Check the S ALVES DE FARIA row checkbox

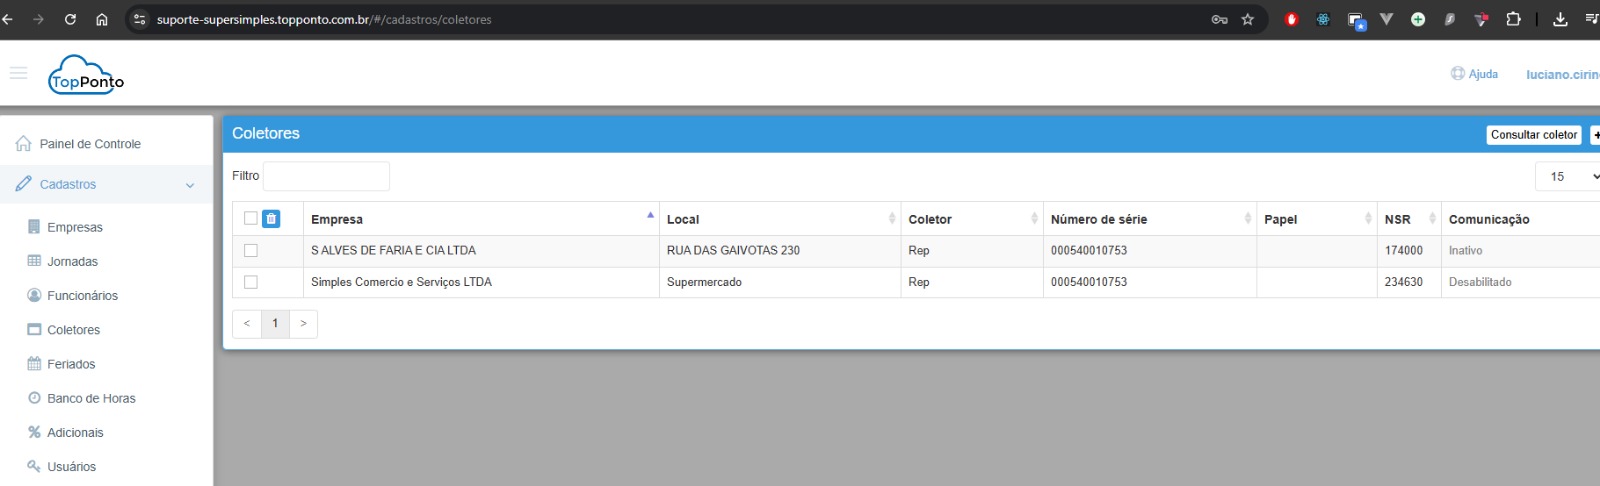click(x=251, y=251)
